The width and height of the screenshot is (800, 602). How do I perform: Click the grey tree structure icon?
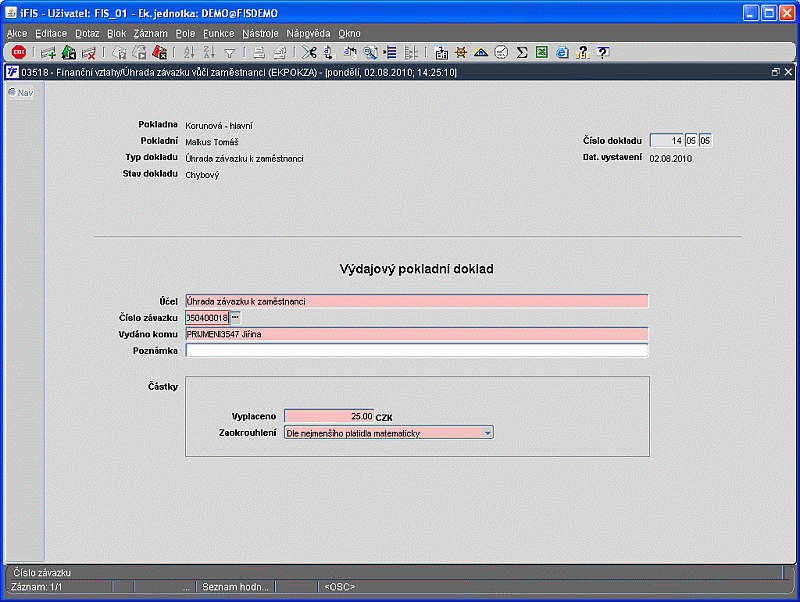coord(411,52)
